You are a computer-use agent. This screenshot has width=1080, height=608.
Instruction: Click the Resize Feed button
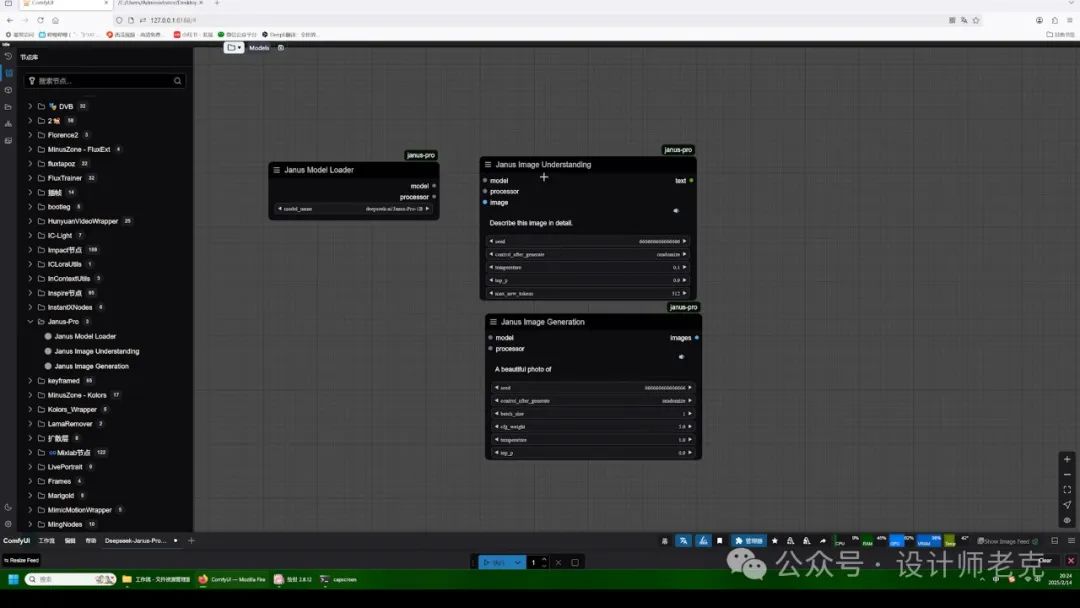click(x=21, y=560)
